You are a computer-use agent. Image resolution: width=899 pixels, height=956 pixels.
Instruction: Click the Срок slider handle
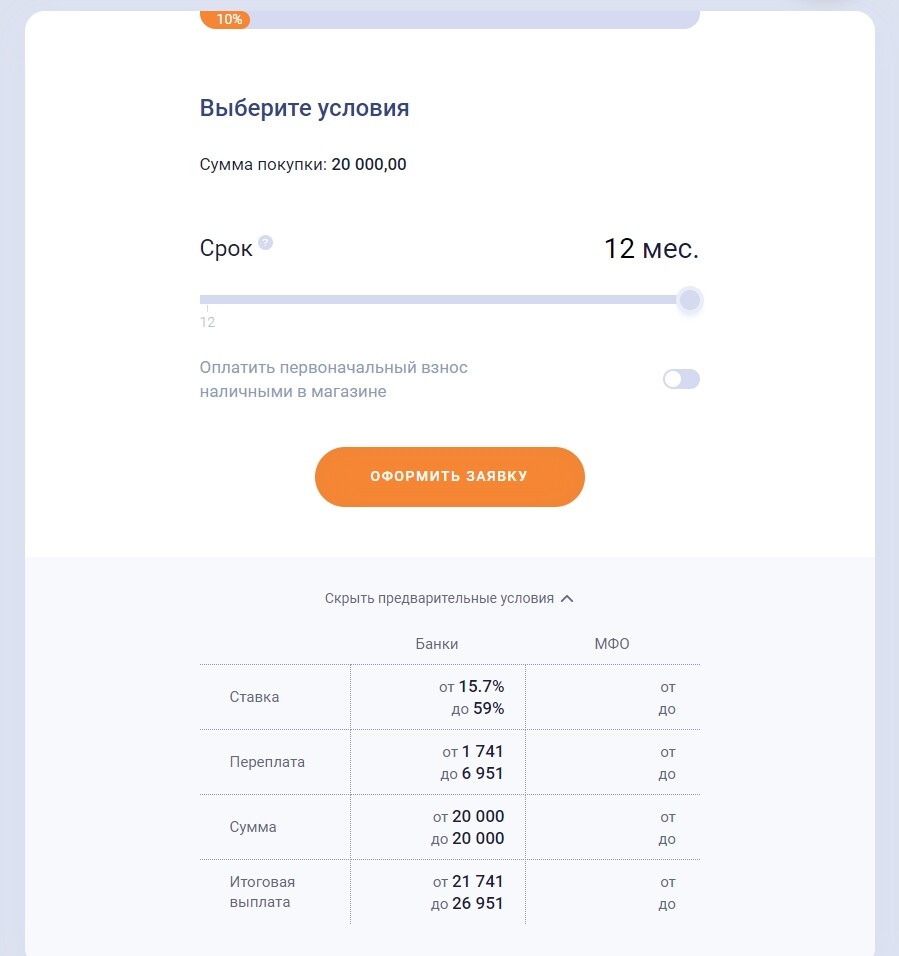689,300
